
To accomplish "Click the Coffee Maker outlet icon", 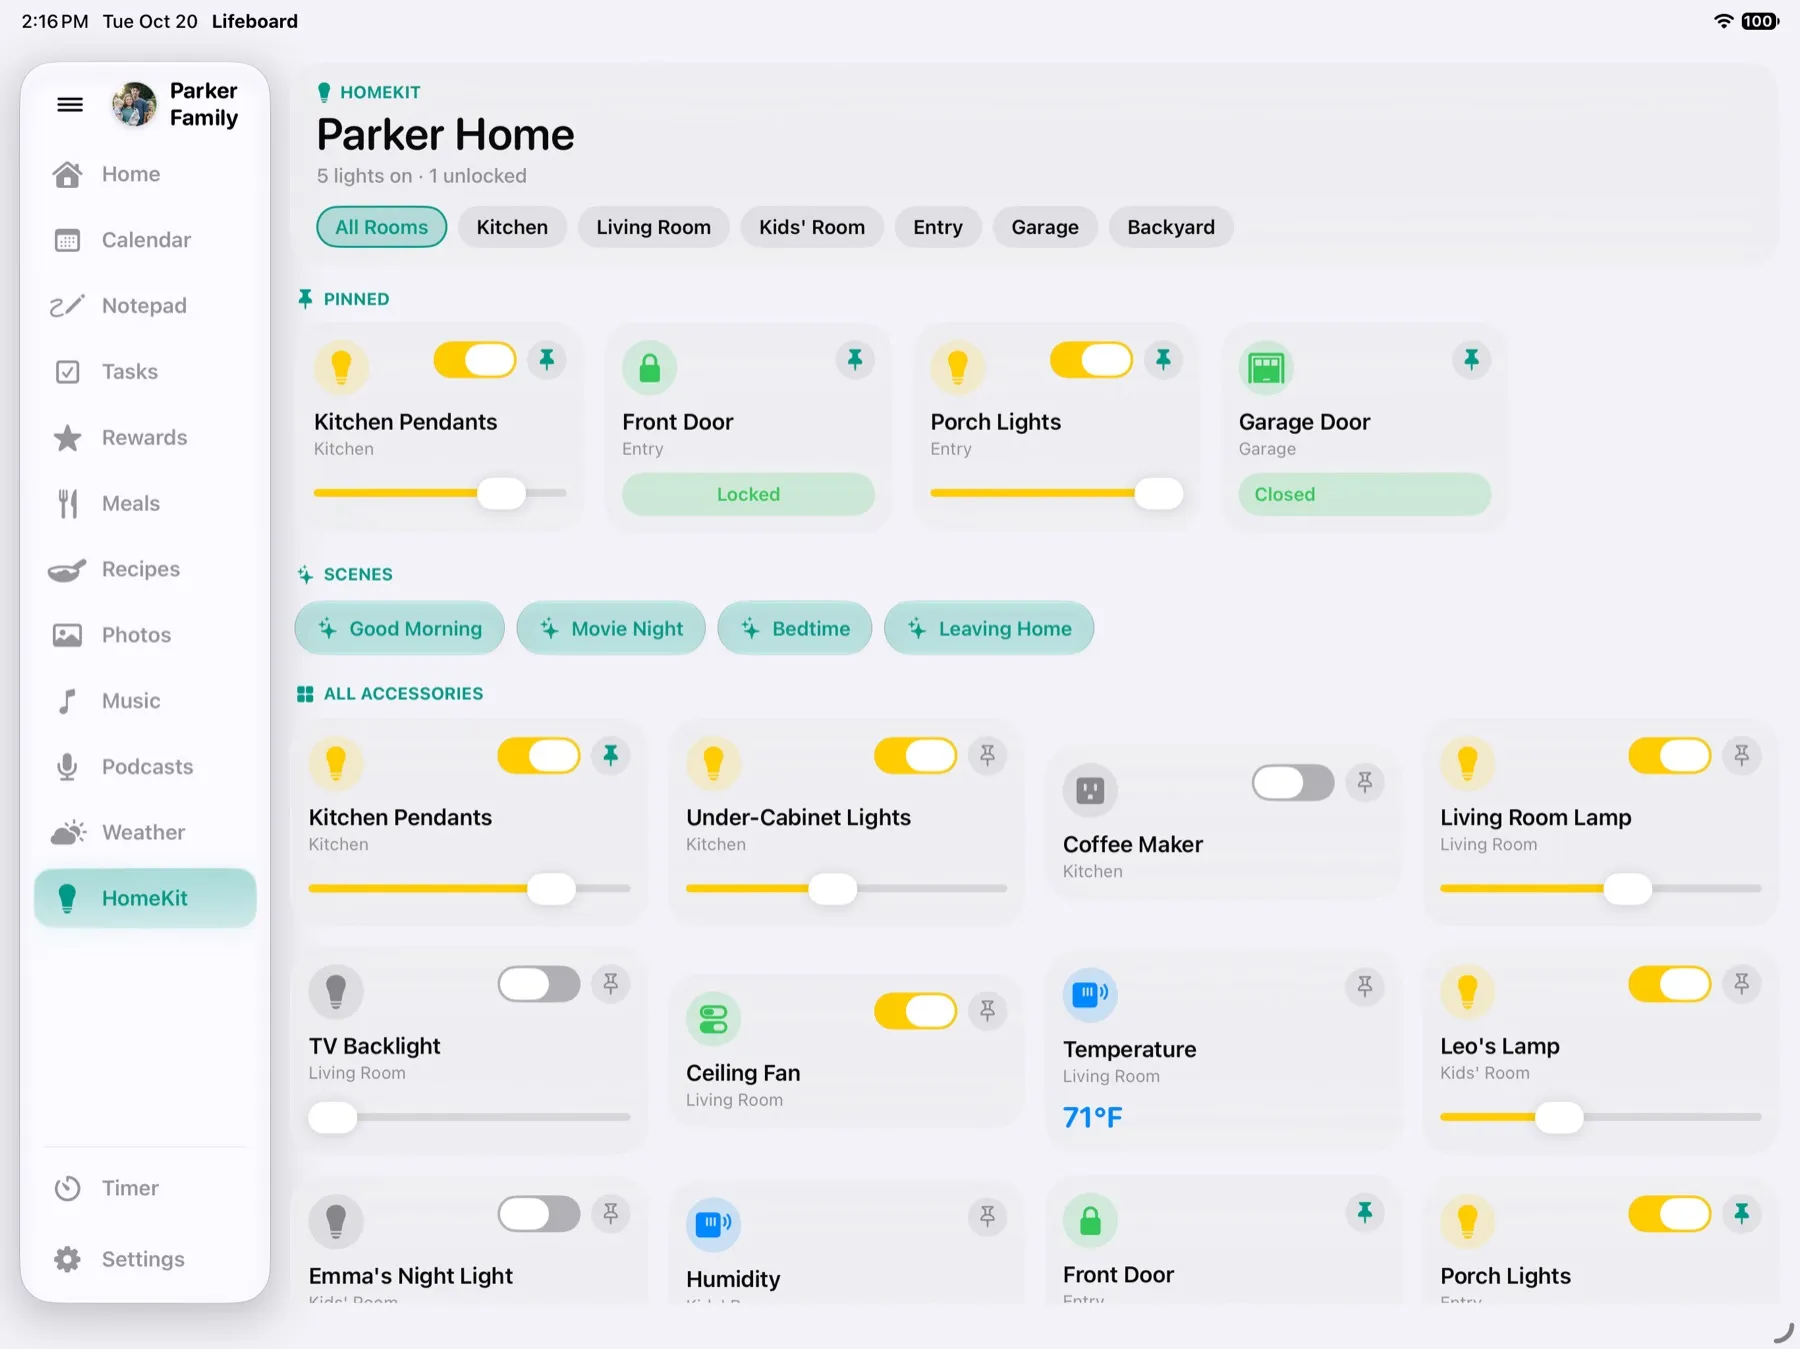I will click(1090, 791).
